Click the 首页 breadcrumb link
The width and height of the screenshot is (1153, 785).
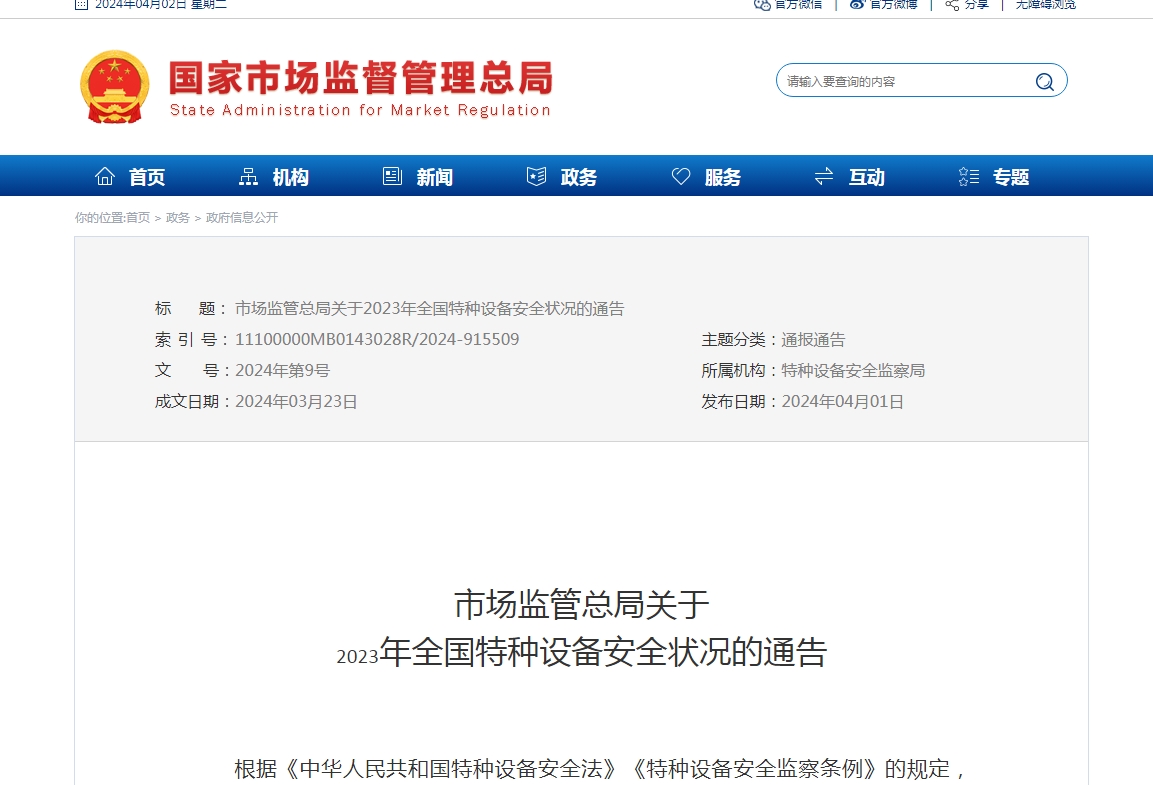click(x=138, y=218)
